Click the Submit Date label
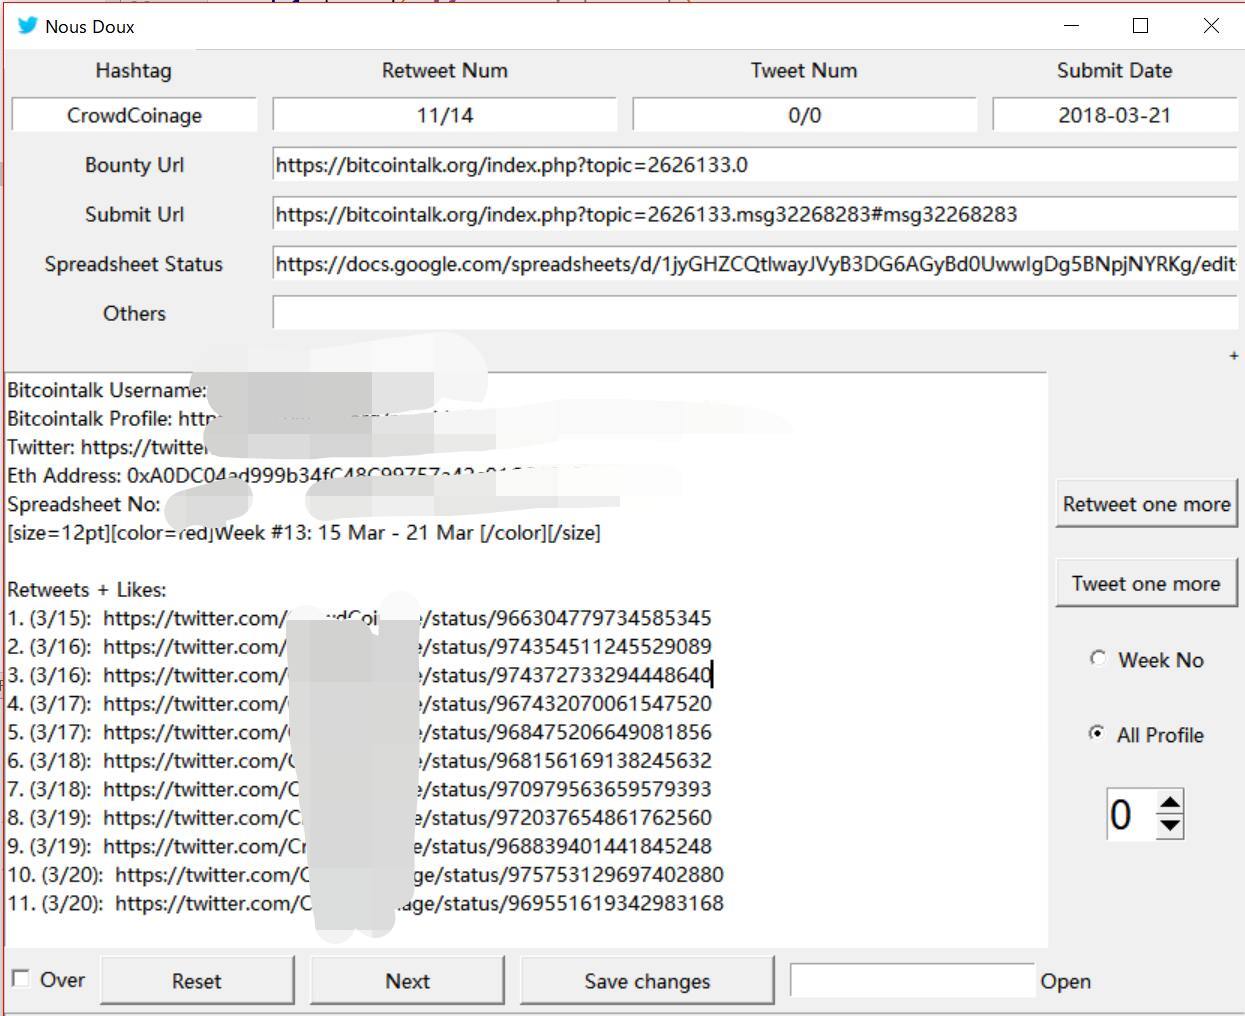The height and width of the screenshot is (1016, 1245). point(1114,70)
